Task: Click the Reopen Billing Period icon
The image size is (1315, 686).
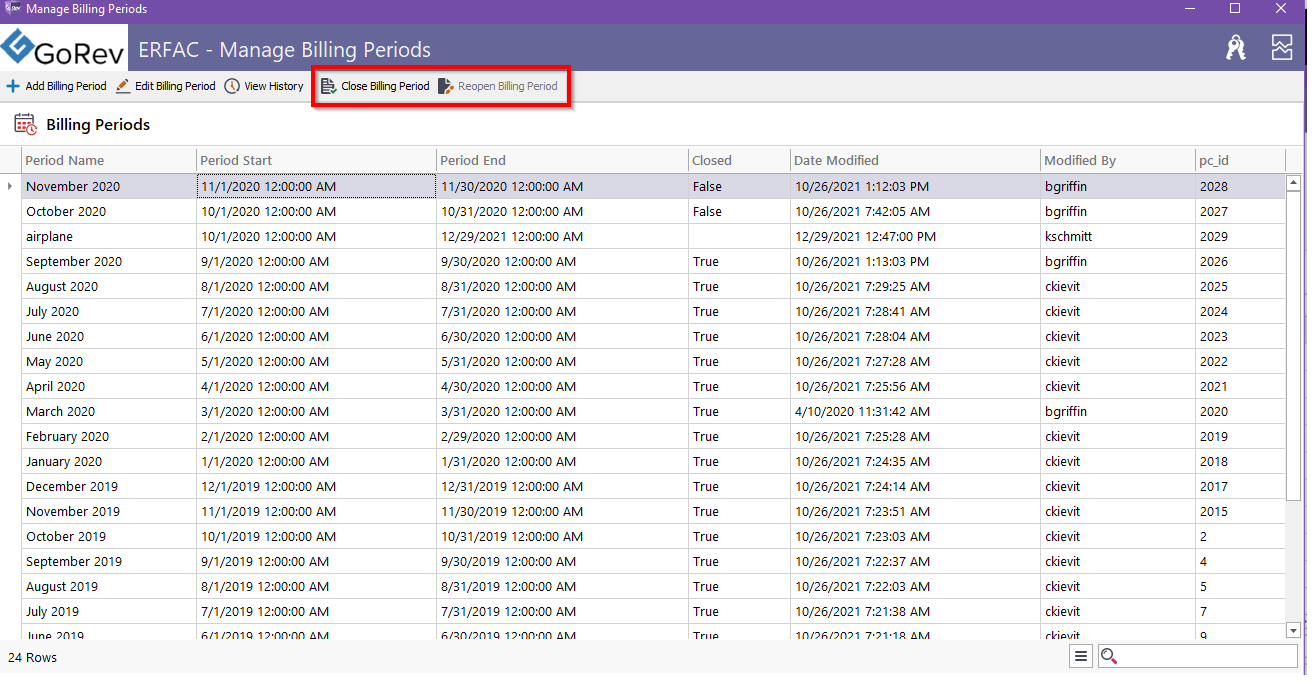Action: pyautogui.click(x=446, y=86)
